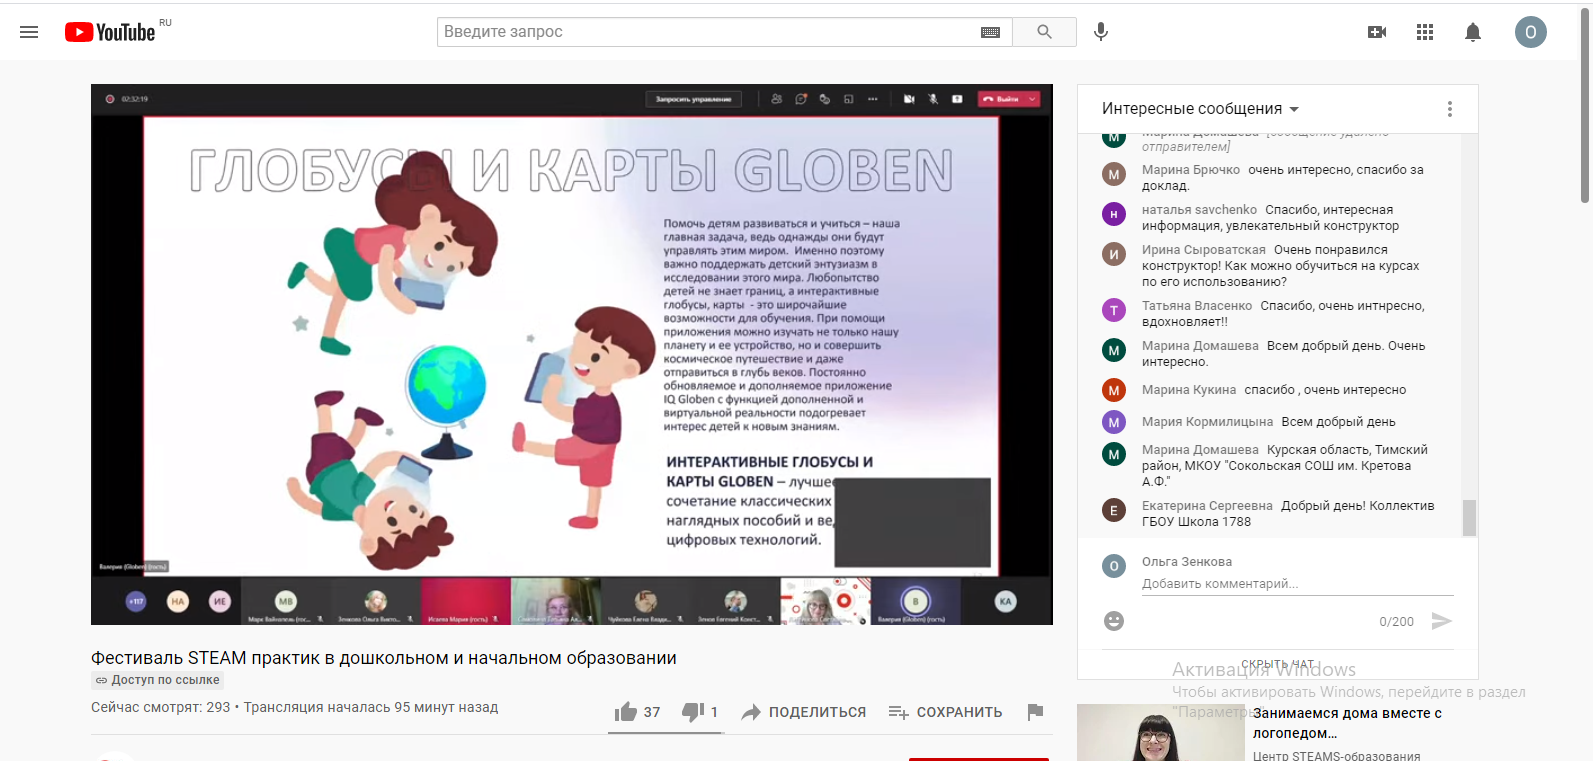This screenshot has width=1593, height=761.
Task: Open the account avatar menu
Action: 1530,32
